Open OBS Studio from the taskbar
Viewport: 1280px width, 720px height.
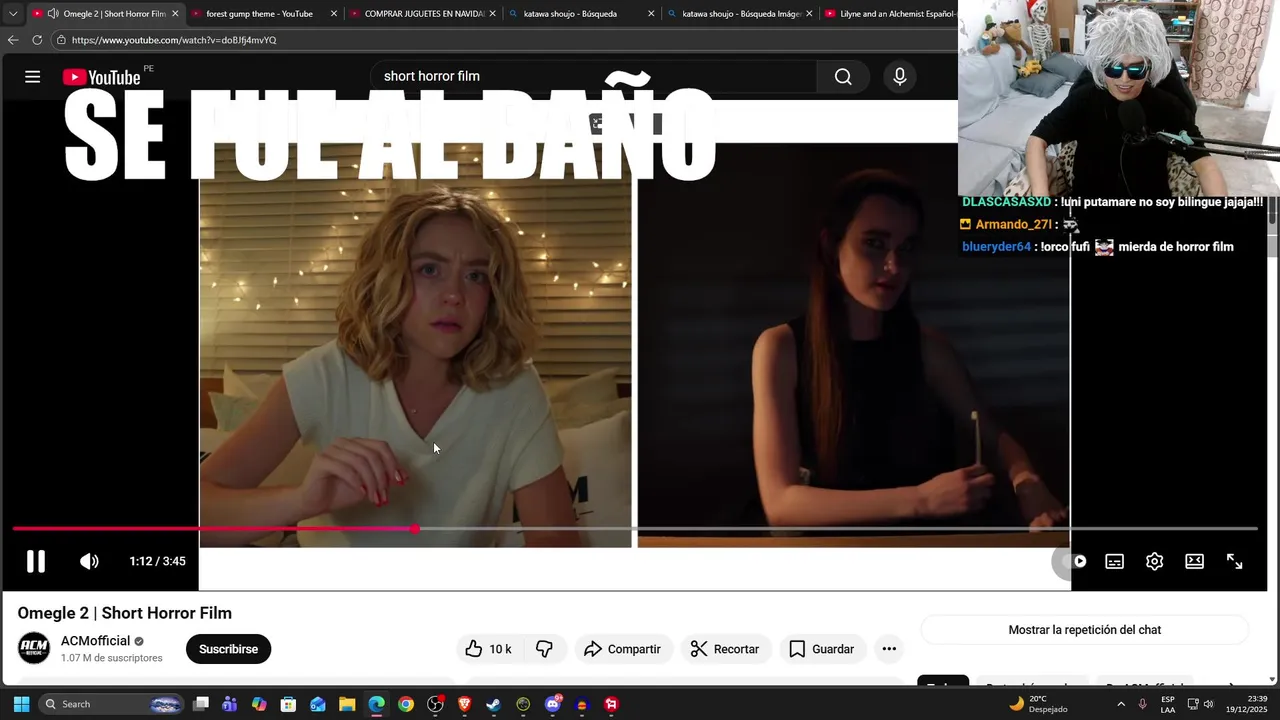click(435, 704)
